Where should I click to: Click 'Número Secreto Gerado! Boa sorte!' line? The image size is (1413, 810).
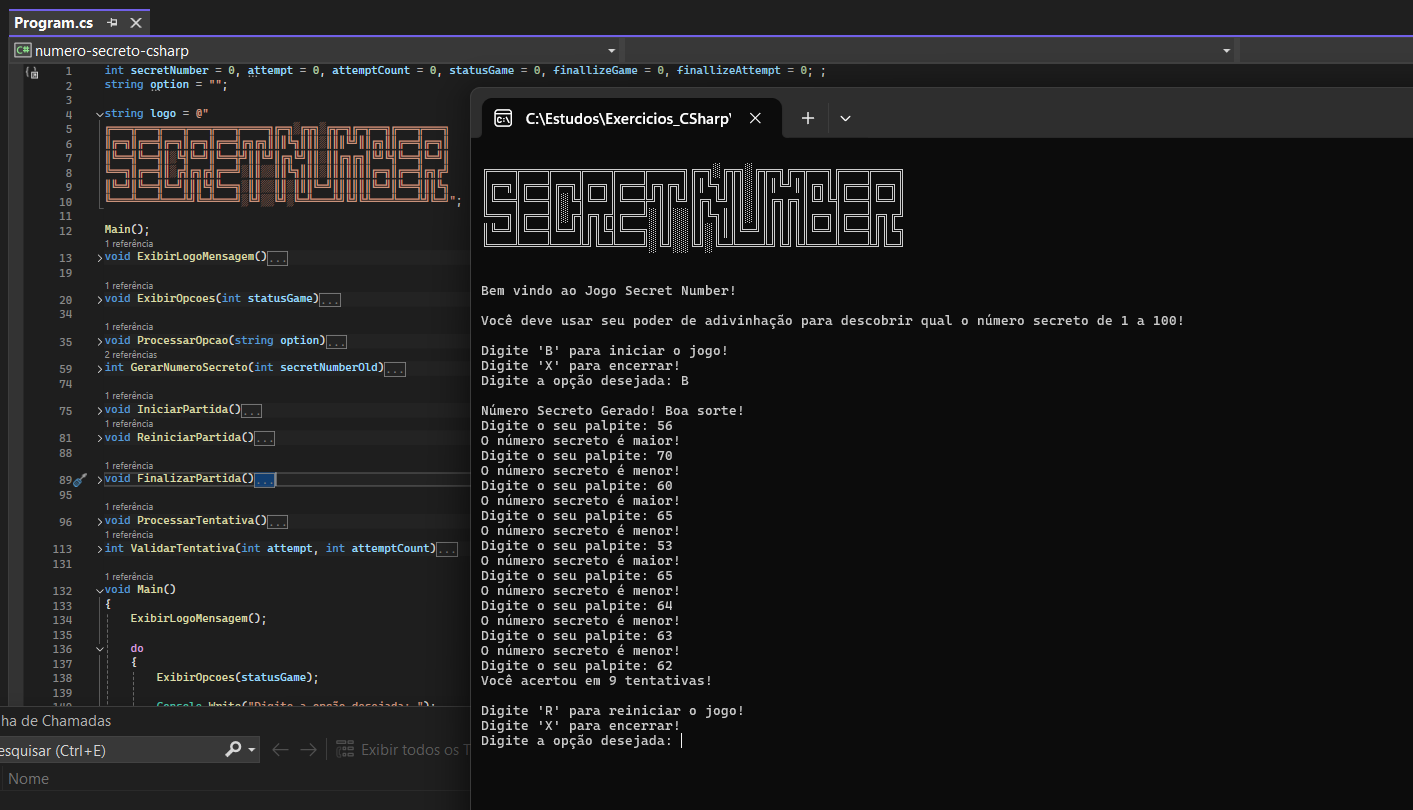click(613, 411)
